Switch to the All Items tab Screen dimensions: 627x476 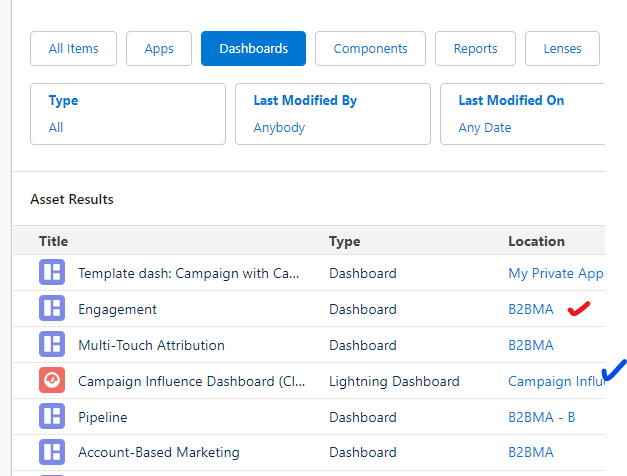pyautogui.click(x=73, y=48)
